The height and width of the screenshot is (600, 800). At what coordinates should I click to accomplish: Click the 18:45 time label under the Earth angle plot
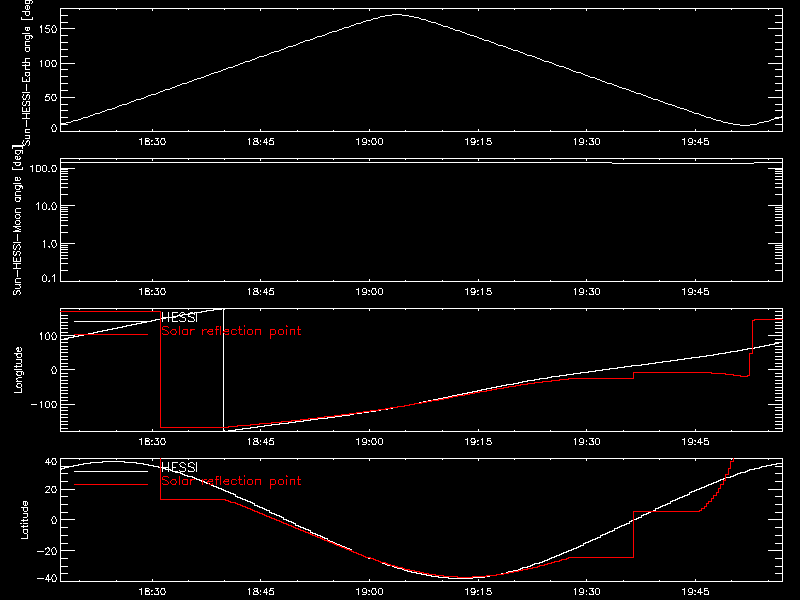click(x=261, y=142)
